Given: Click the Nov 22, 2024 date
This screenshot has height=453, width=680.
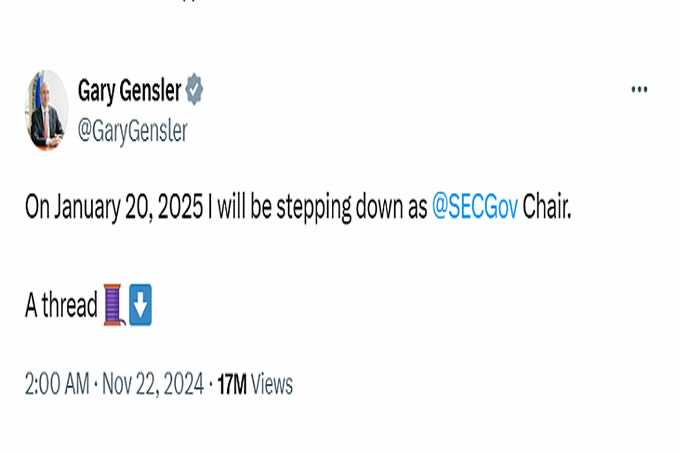Looking at the screenshot, I should [x=151, y=383].
